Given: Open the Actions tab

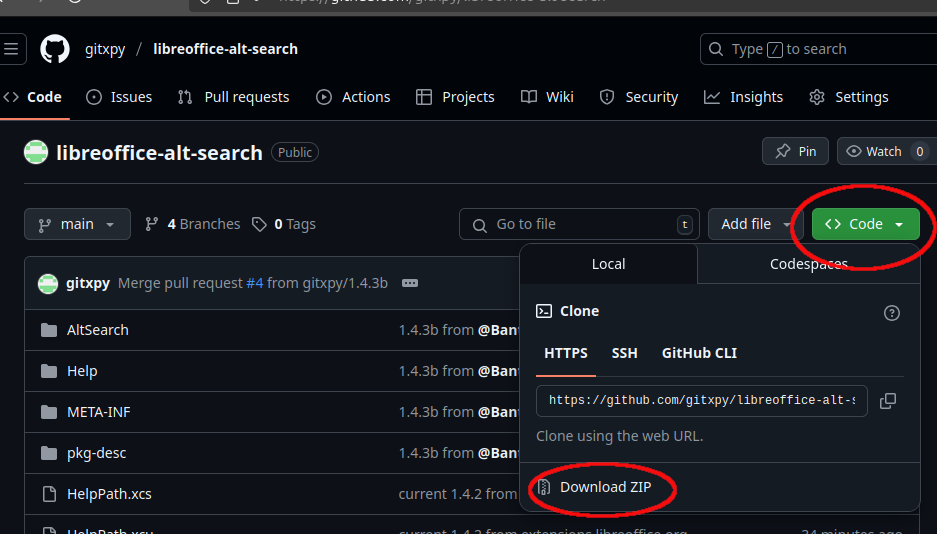Looking at the screenshot, I should 353,97.
